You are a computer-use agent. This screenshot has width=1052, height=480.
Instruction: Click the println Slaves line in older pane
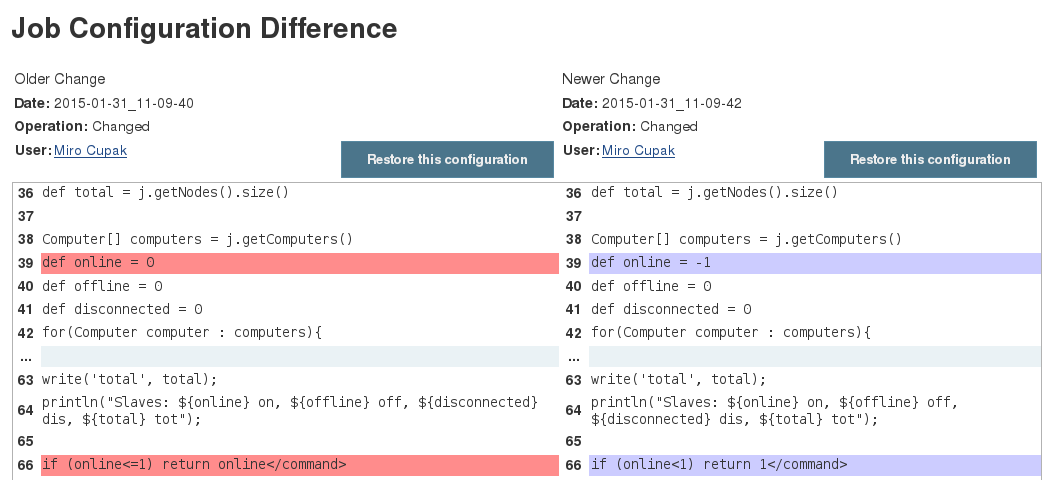(290, 410)
